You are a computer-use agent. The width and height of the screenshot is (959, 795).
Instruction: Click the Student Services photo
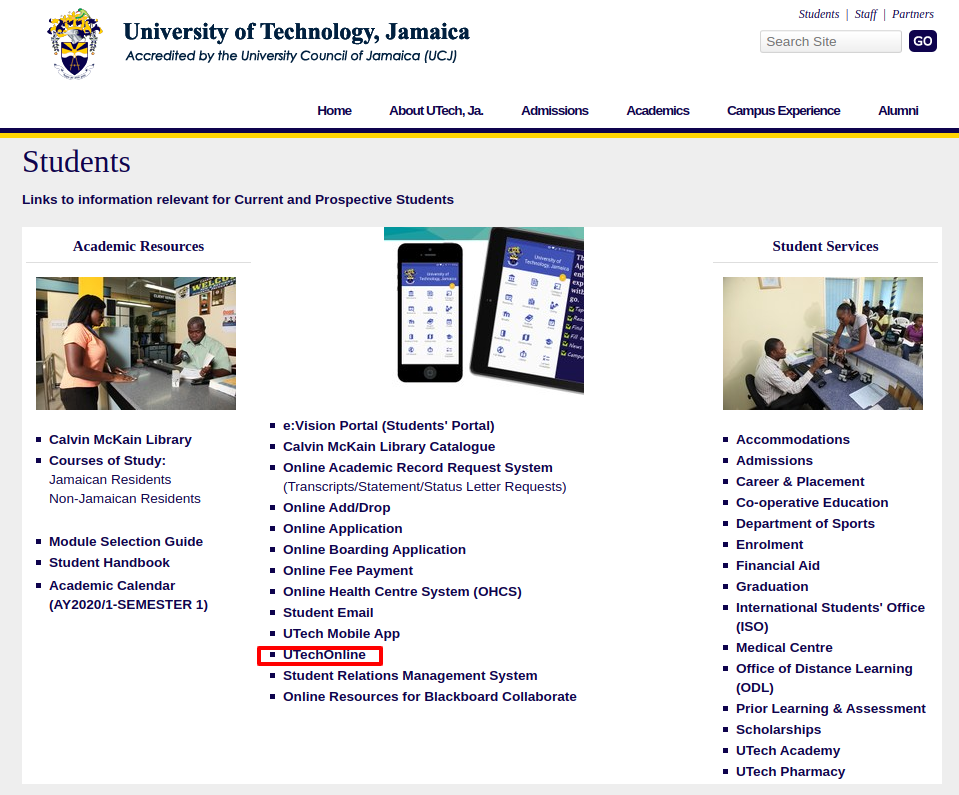[x=823, y=343]
